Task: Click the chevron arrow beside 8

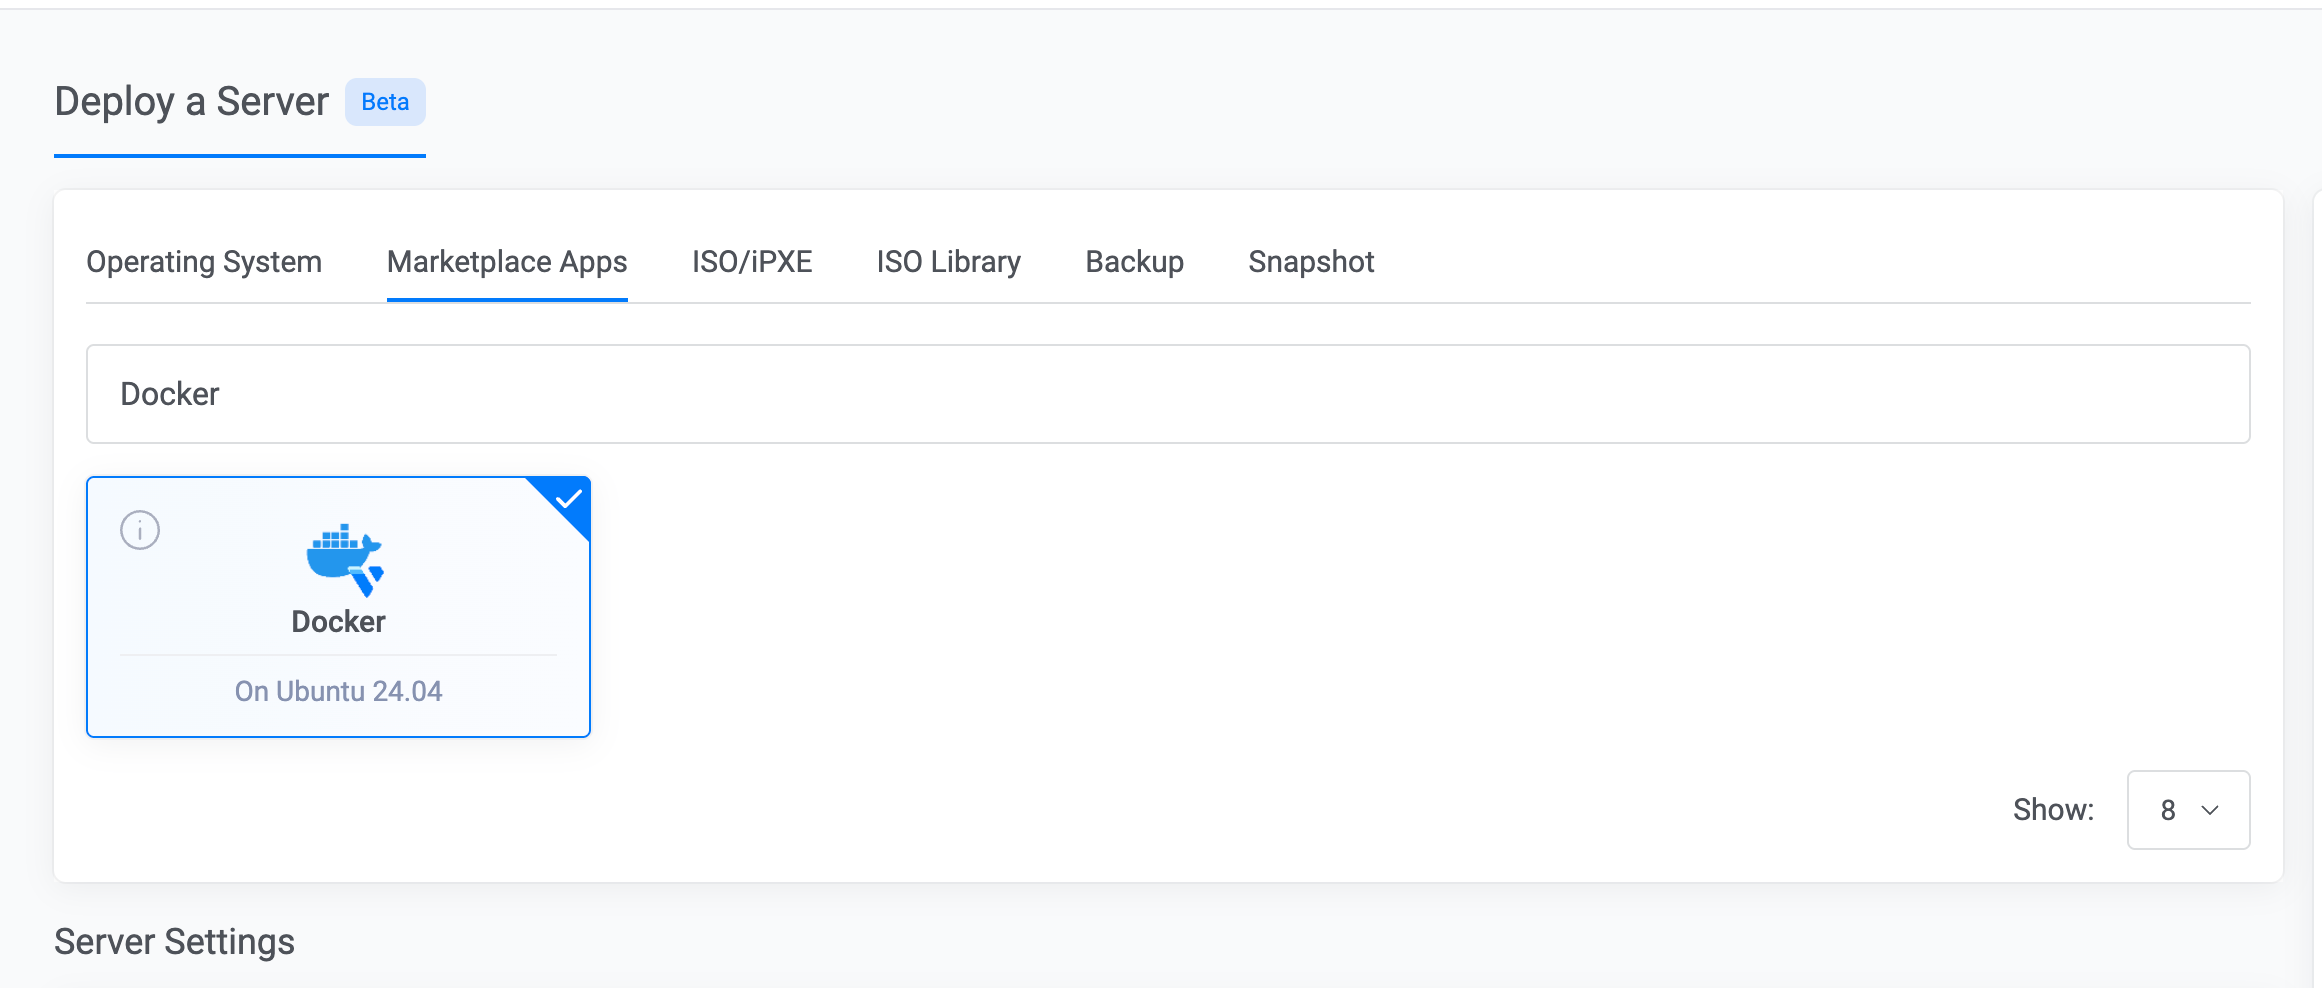Action: pos(2210,810)
